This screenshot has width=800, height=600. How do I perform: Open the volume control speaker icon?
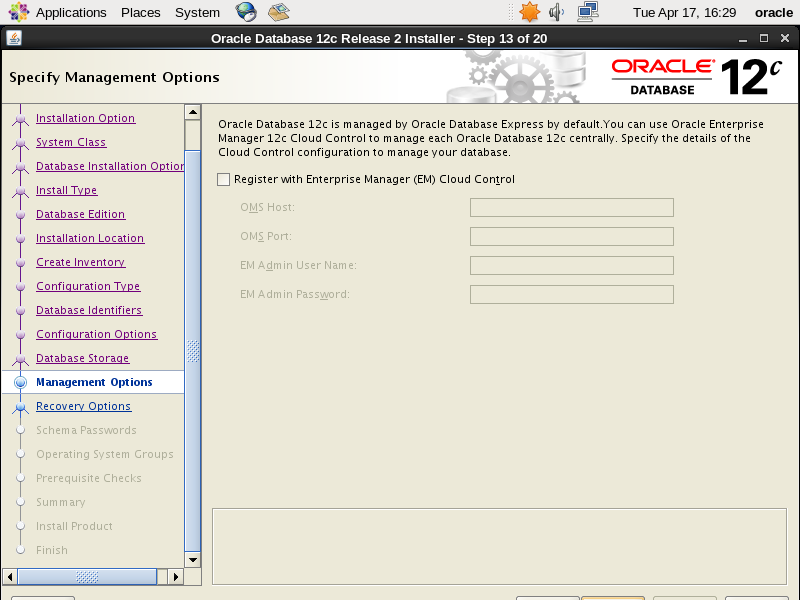(x=556, y=12)
